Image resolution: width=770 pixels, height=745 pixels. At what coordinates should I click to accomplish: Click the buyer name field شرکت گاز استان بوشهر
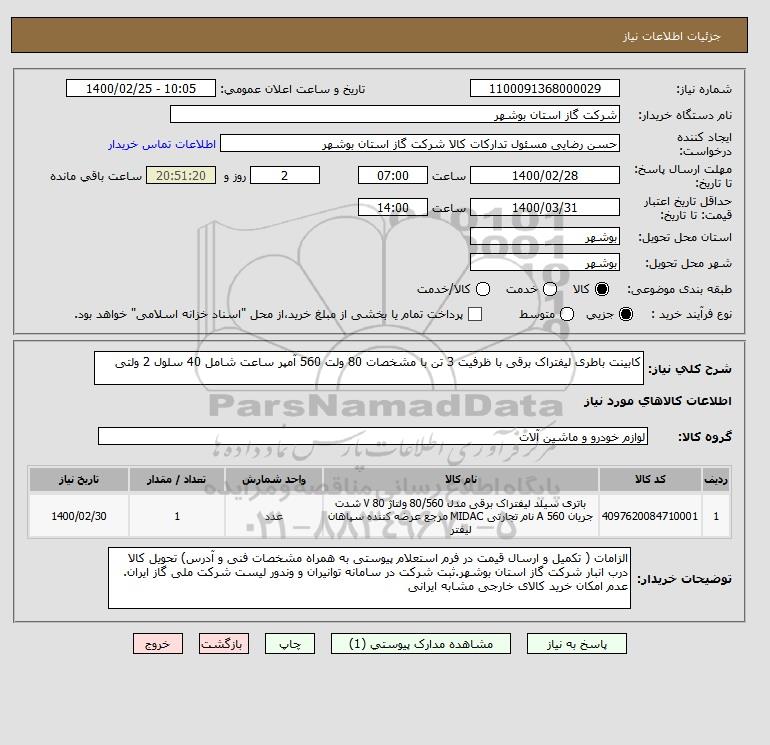pyautogui.click(x=395, y=114)
